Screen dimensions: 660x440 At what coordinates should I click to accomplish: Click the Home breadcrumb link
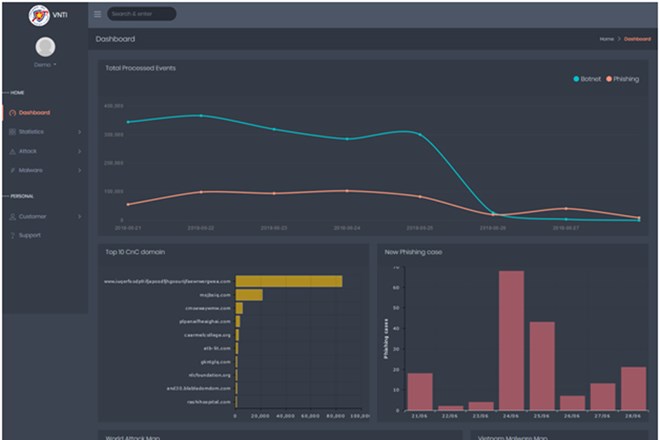pyautogui.click(x=606, y=39)
